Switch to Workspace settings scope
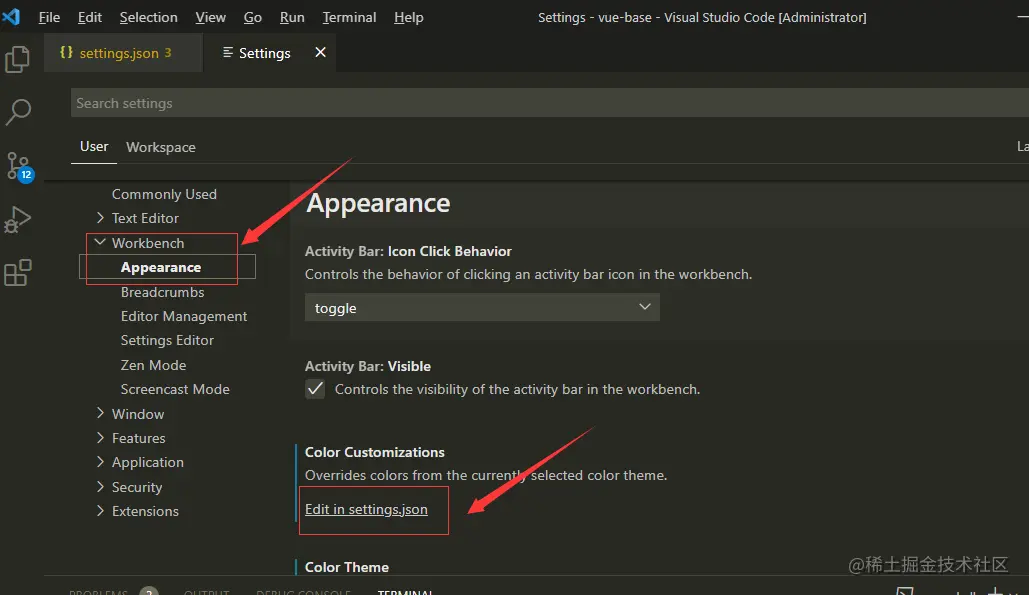This screenshot has height=595, width=1029. pos(161,147)
